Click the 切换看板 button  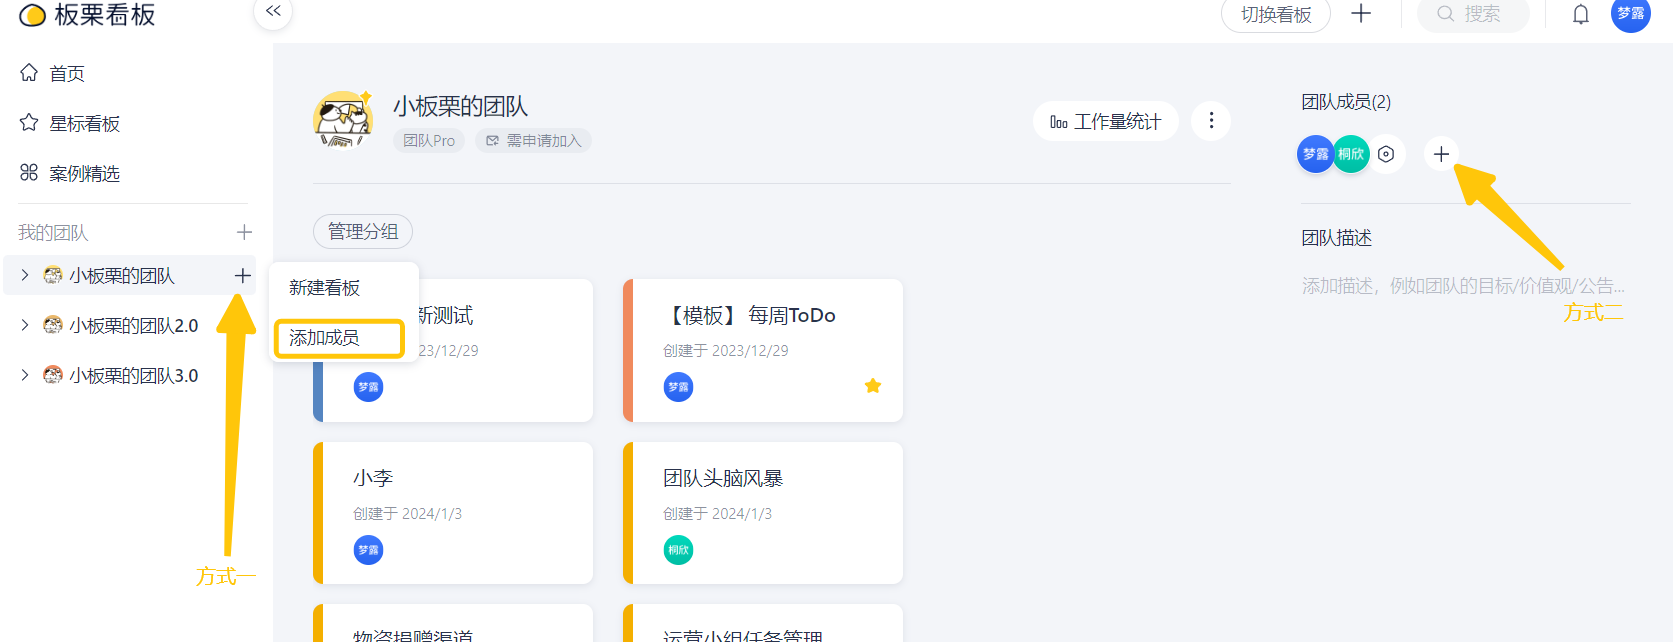1275,15
